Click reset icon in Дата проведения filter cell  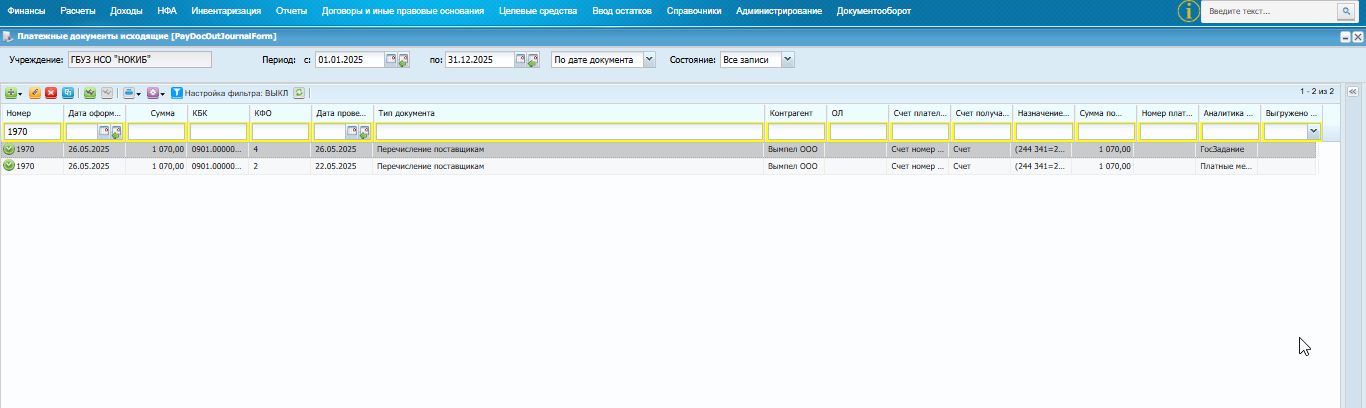[x=364, y=131]
